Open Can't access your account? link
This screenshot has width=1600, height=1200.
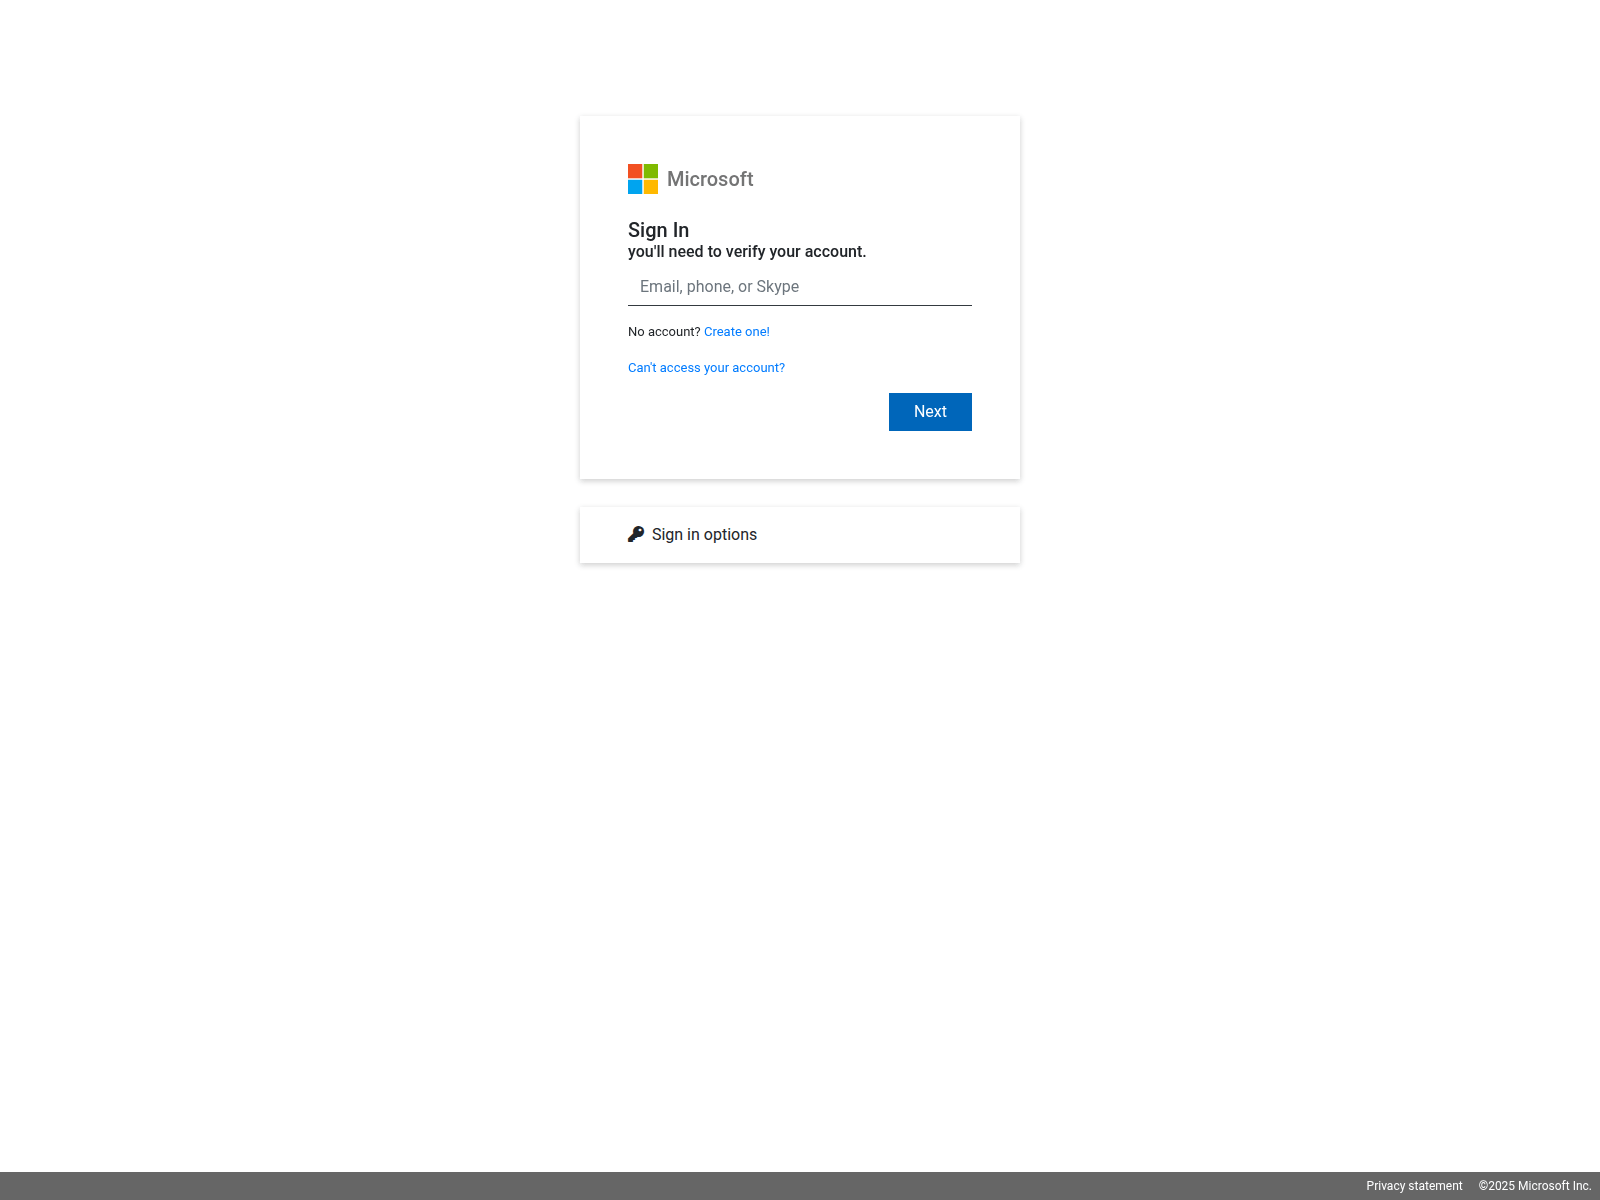(706, 368)
